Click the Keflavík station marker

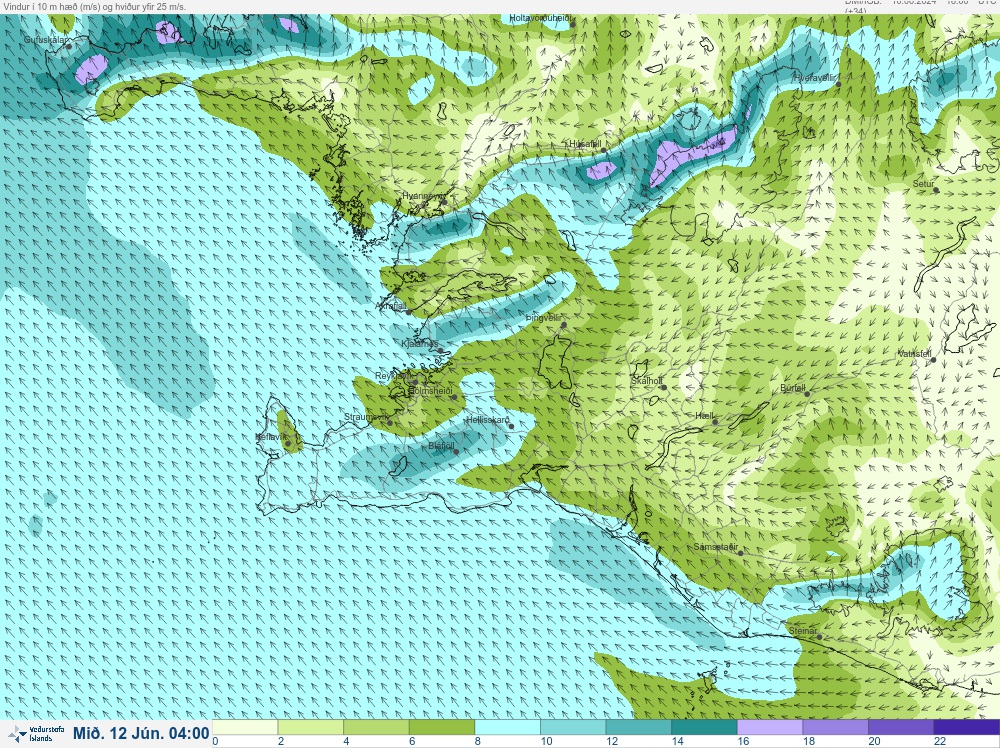tap(288, 444)
